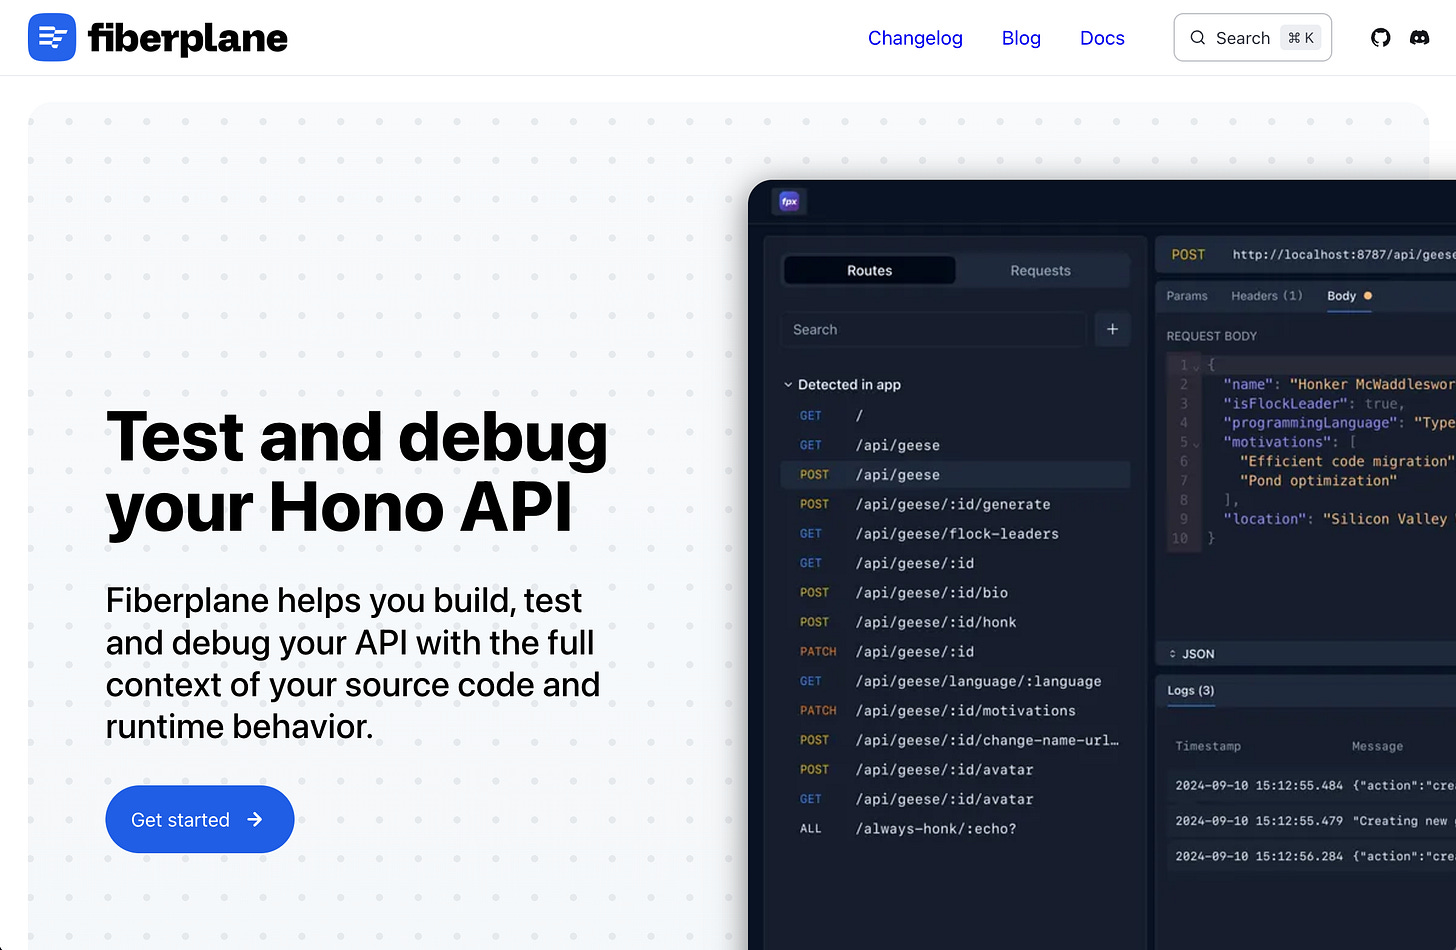Switch to the Requests tab
Image resolution: width=1456 pixels, height=950 pixels.
(x=1040, y=271)
